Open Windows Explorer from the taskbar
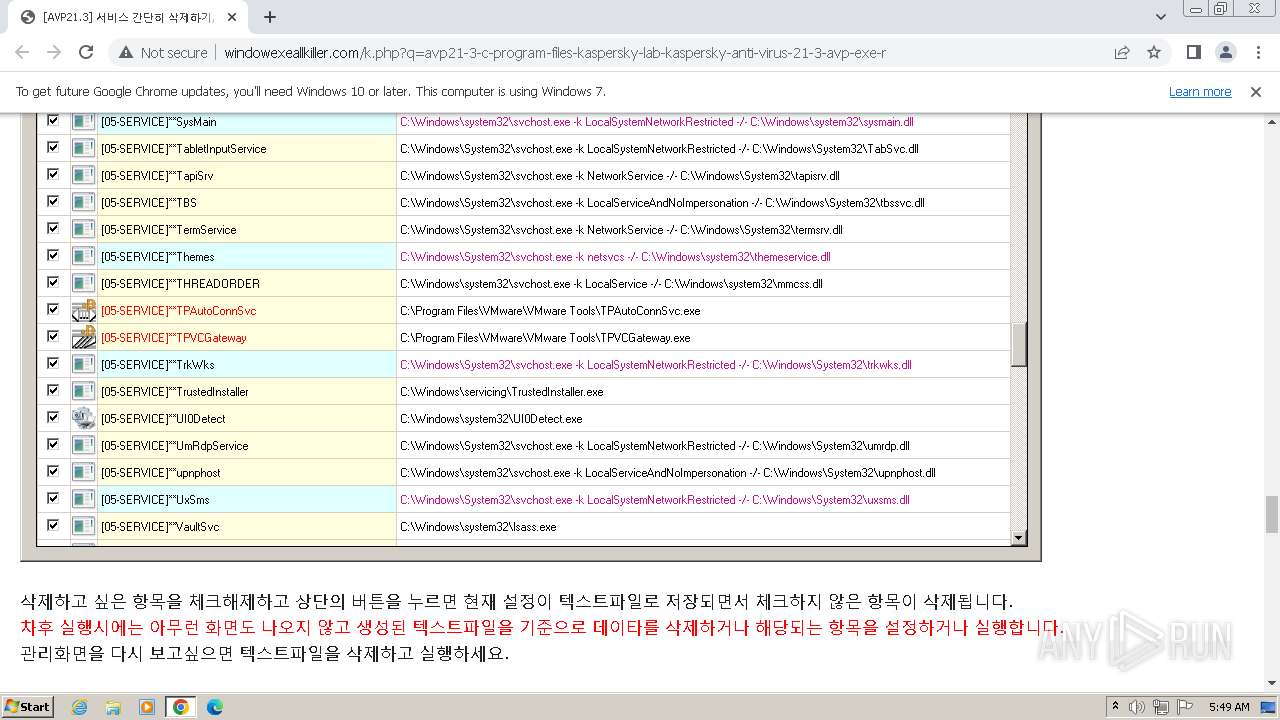 pos(113,707)
